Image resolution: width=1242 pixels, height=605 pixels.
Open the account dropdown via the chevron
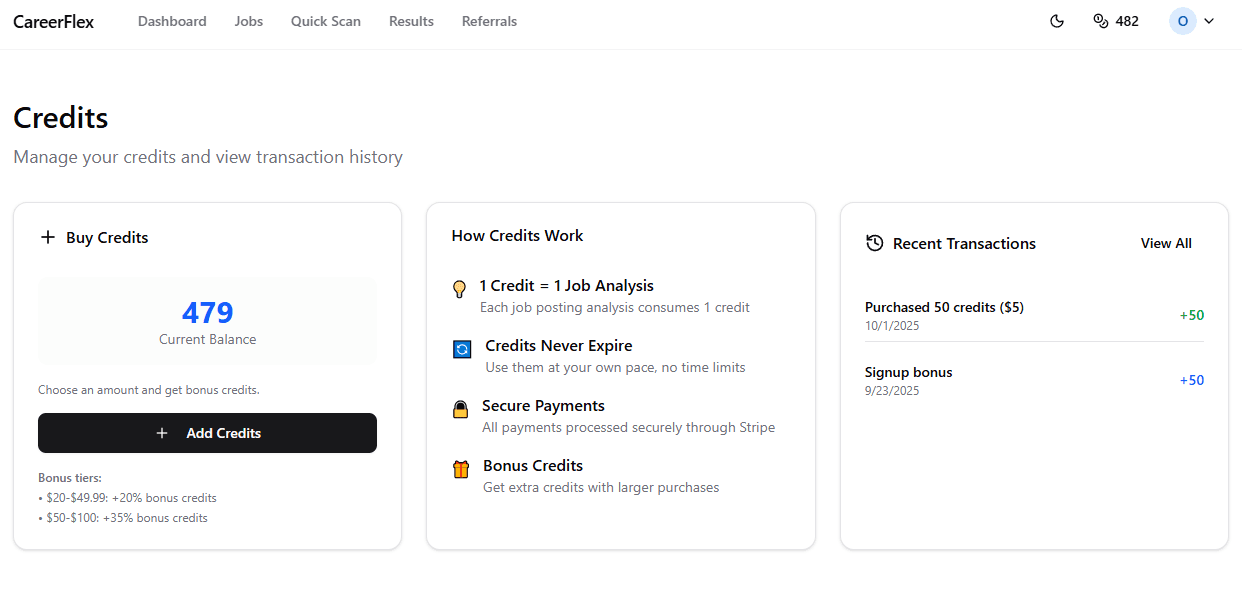[x=1208, y=20]
